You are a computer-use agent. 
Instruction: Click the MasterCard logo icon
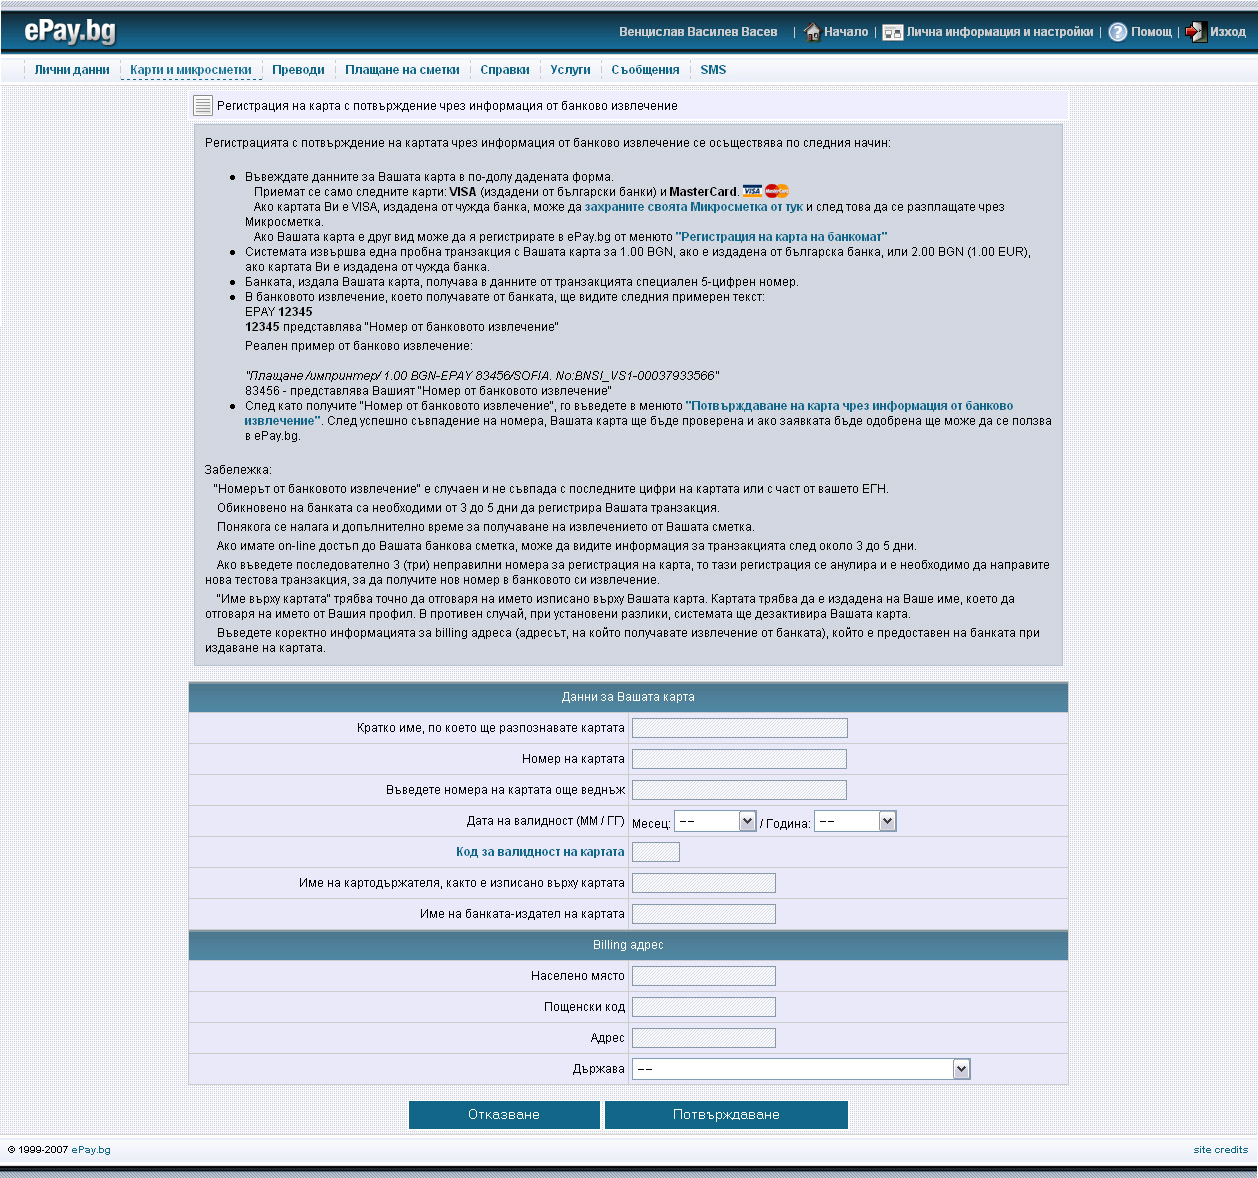777,191
